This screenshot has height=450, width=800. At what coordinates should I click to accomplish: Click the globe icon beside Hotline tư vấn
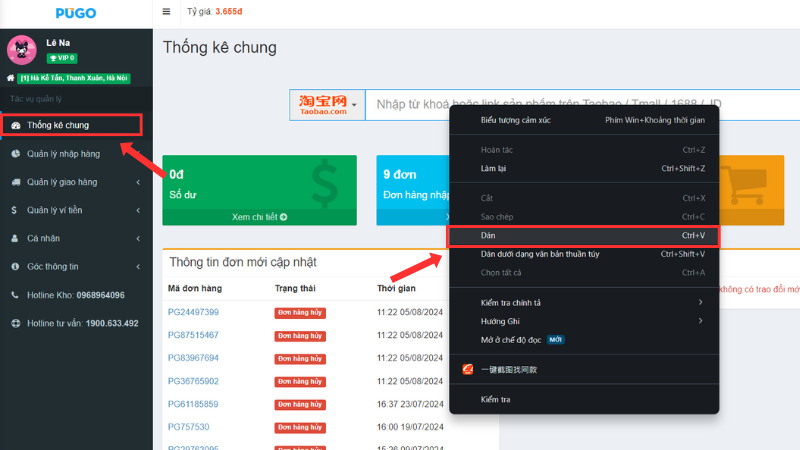pyautogui.click(x=15, y=323)
